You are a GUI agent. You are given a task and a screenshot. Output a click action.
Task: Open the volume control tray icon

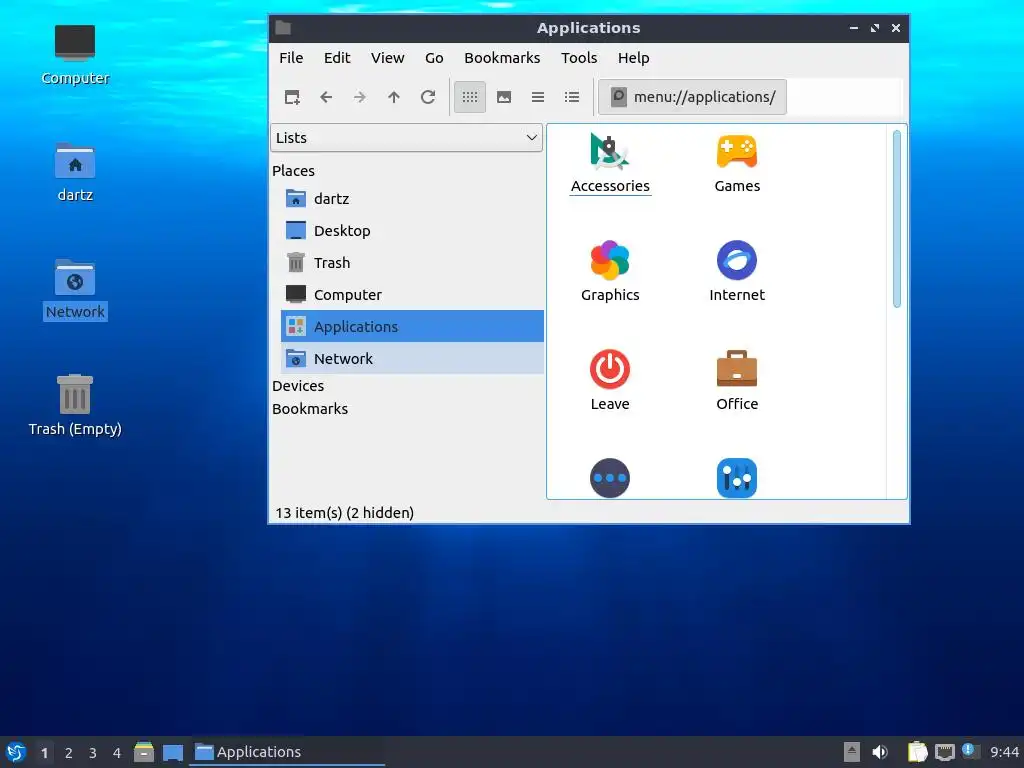(x=880, y=752)
